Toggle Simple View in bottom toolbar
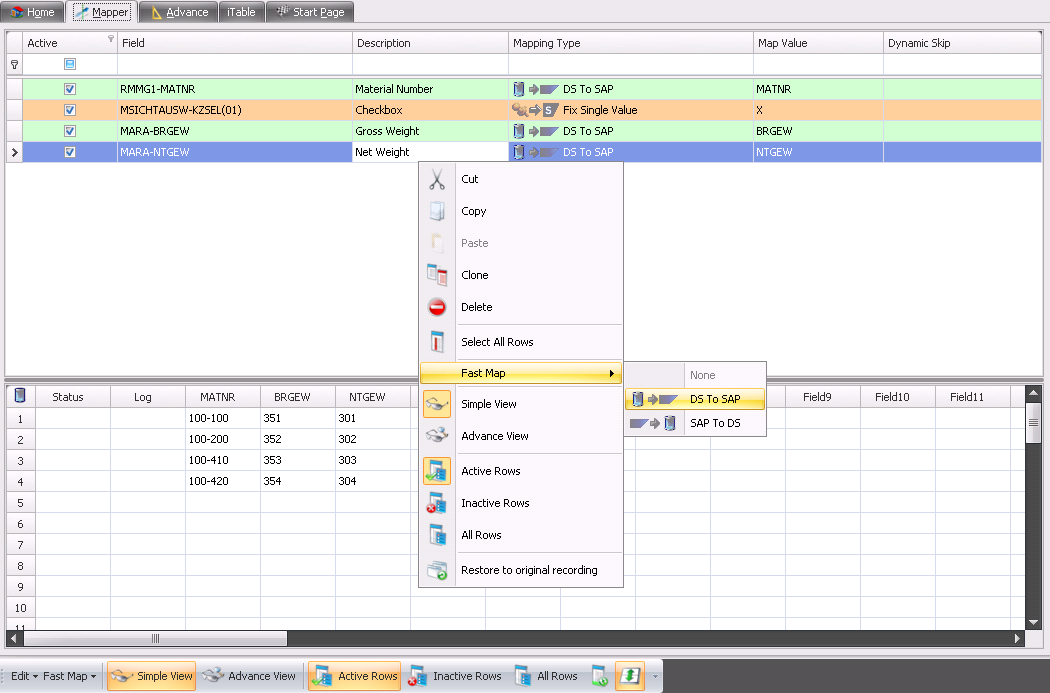Image resolution: width=1050 pixels, height=693 pixels. tap(151, 676)
